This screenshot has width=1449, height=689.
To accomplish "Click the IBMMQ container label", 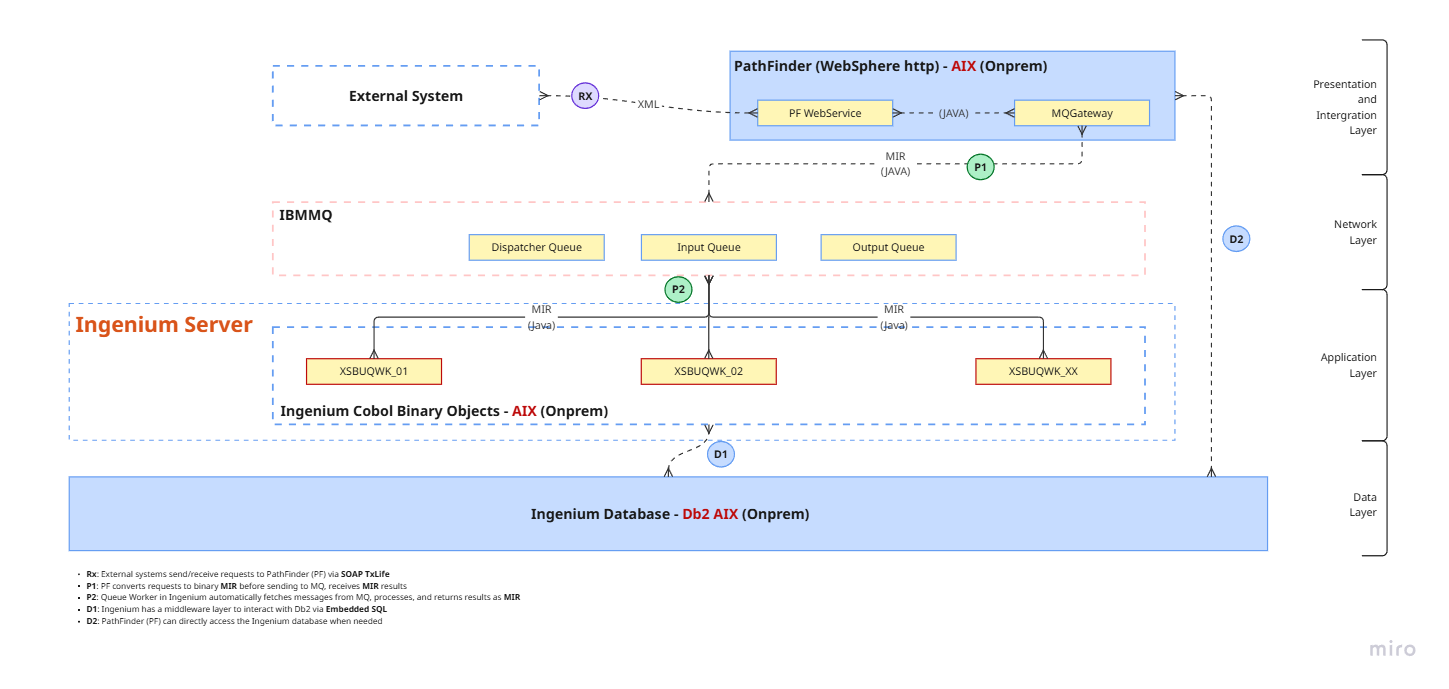I will [306, 215].
